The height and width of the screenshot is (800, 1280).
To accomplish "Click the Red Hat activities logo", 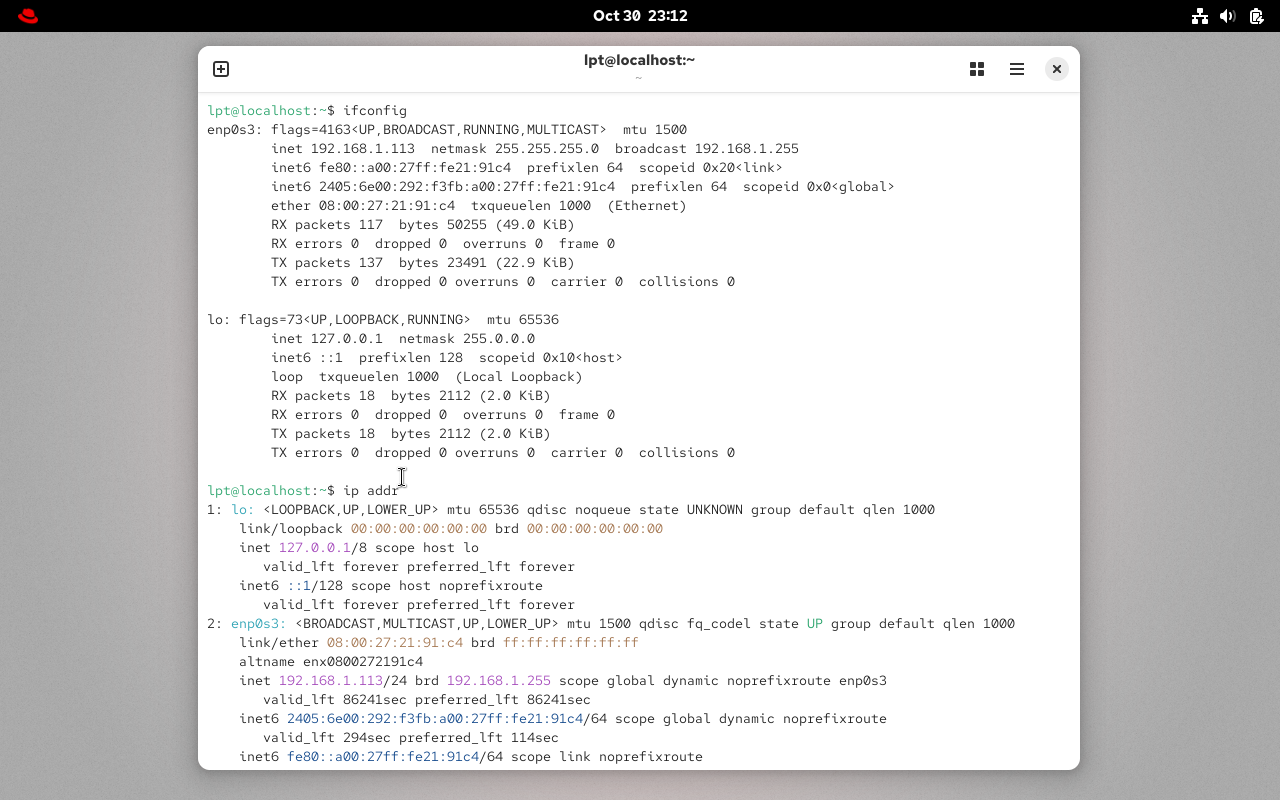I will click(x=27, y=15).
